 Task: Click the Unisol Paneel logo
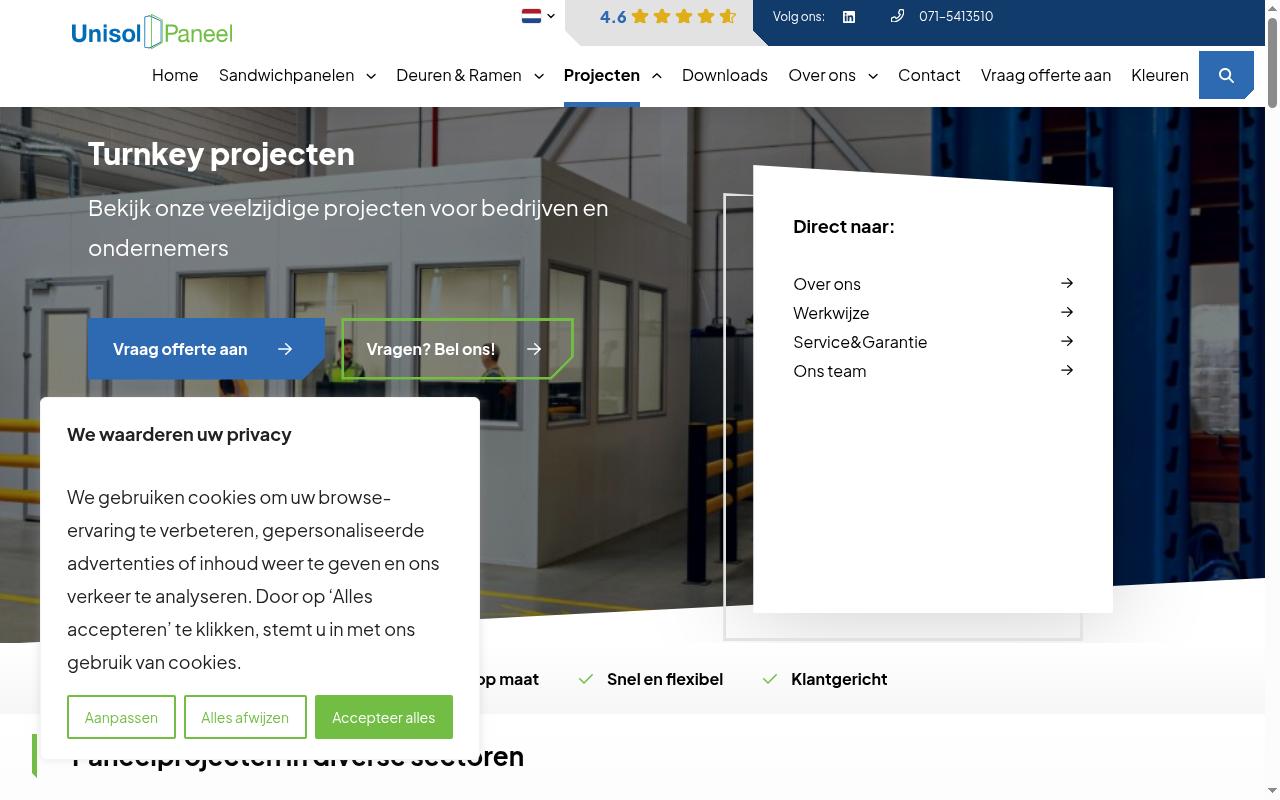click(152, 32)
